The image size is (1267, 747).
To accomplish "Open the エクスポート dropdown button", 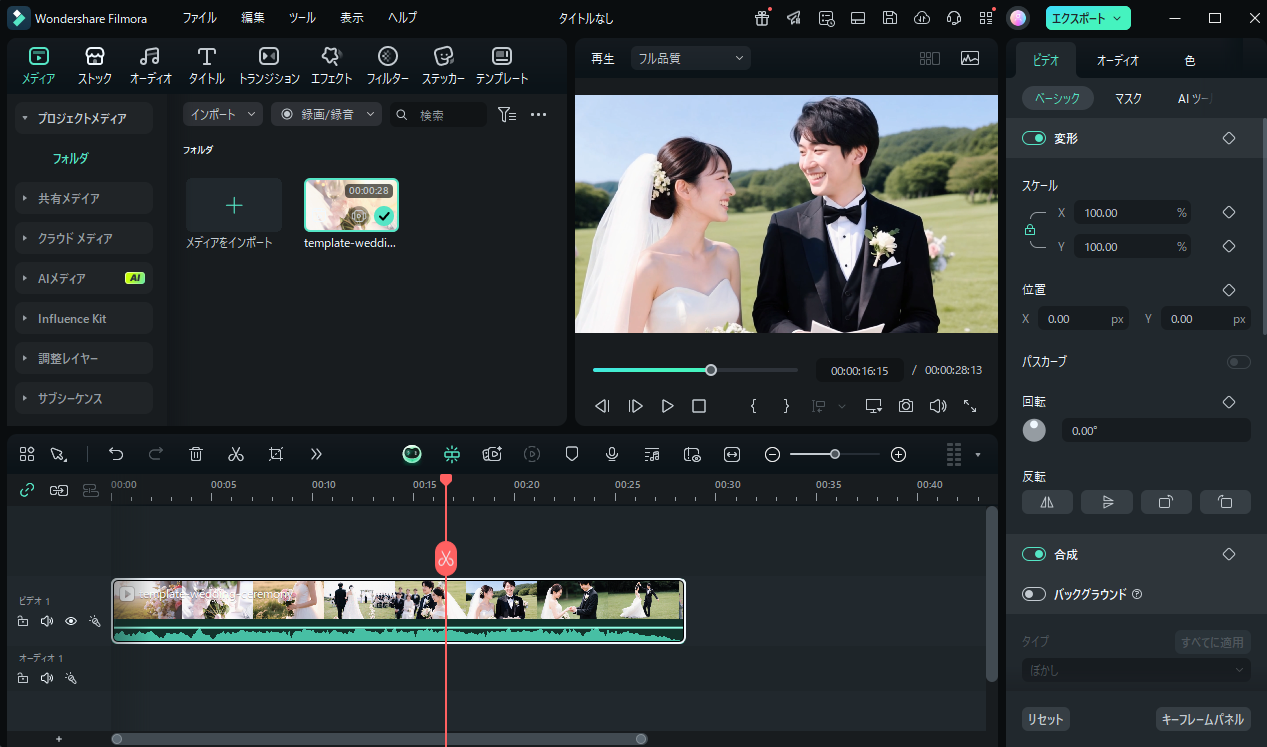I will coord(1088,17).
